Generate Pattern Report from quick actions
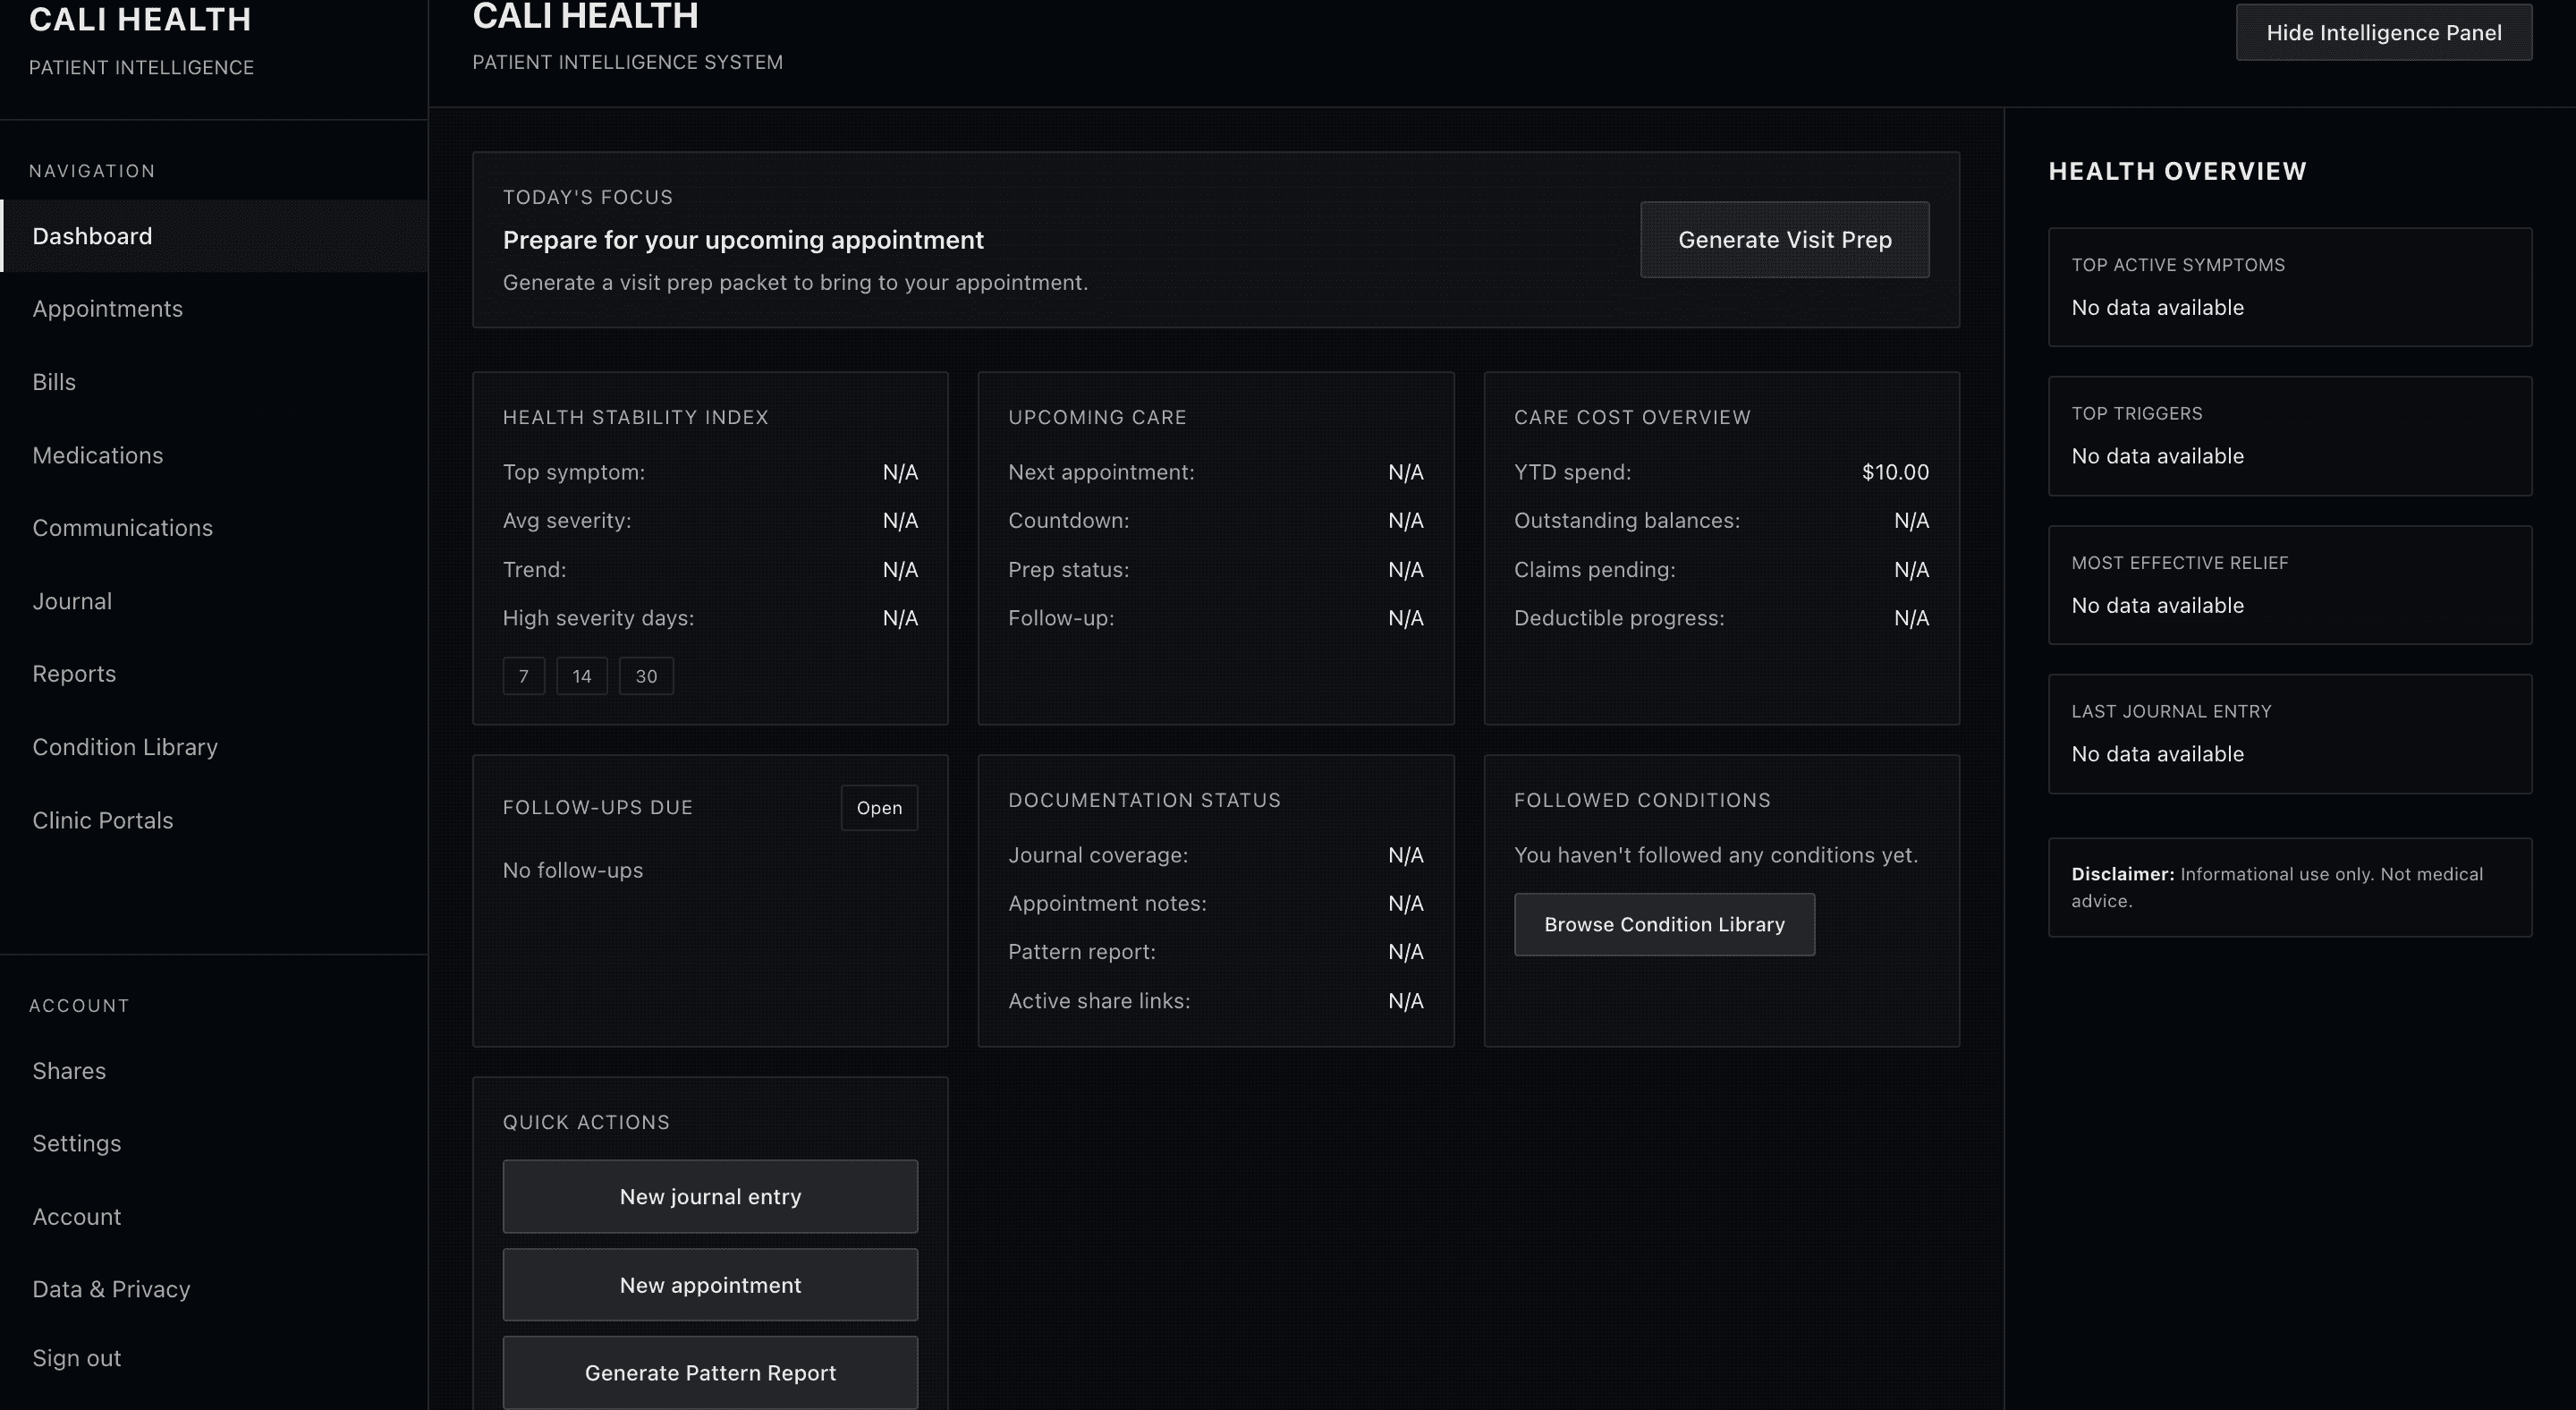The width and height of the screenshot is (2576, 1410). click(710, 1373)
